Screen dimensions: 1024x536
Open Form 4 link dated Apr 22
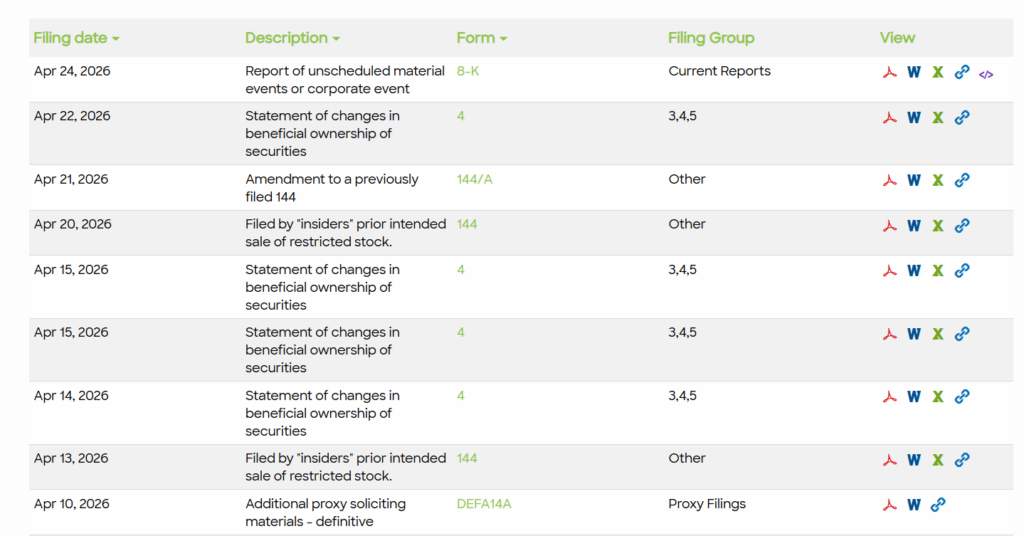point(460,116)
